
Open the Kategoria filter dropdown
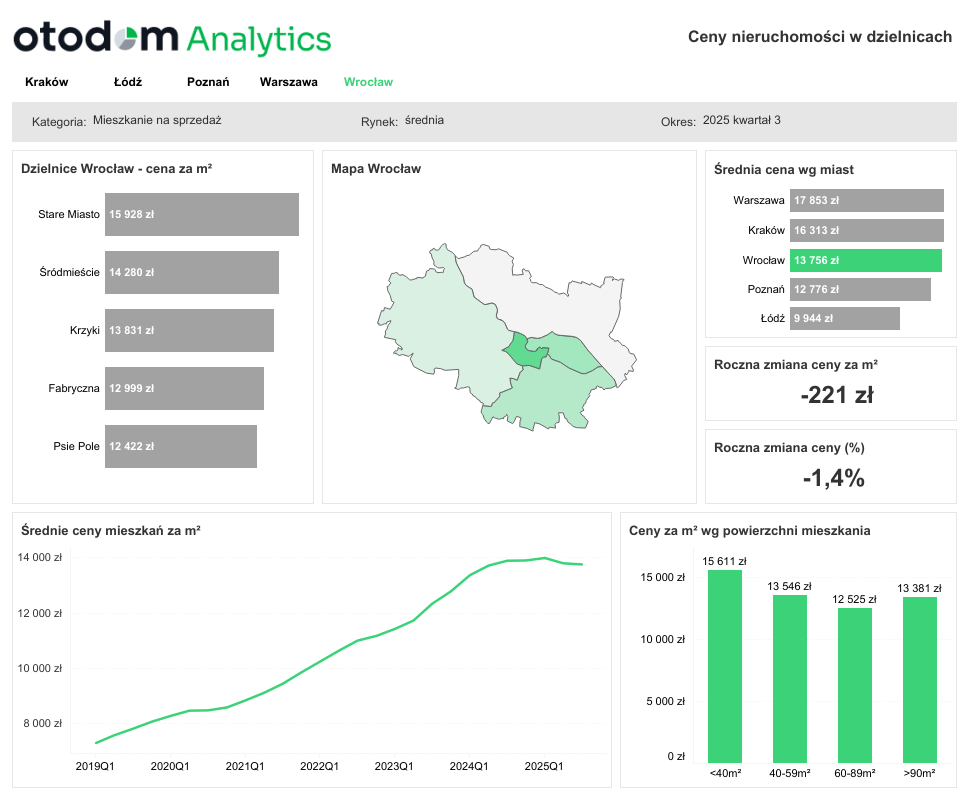click(x=157, y=121)
